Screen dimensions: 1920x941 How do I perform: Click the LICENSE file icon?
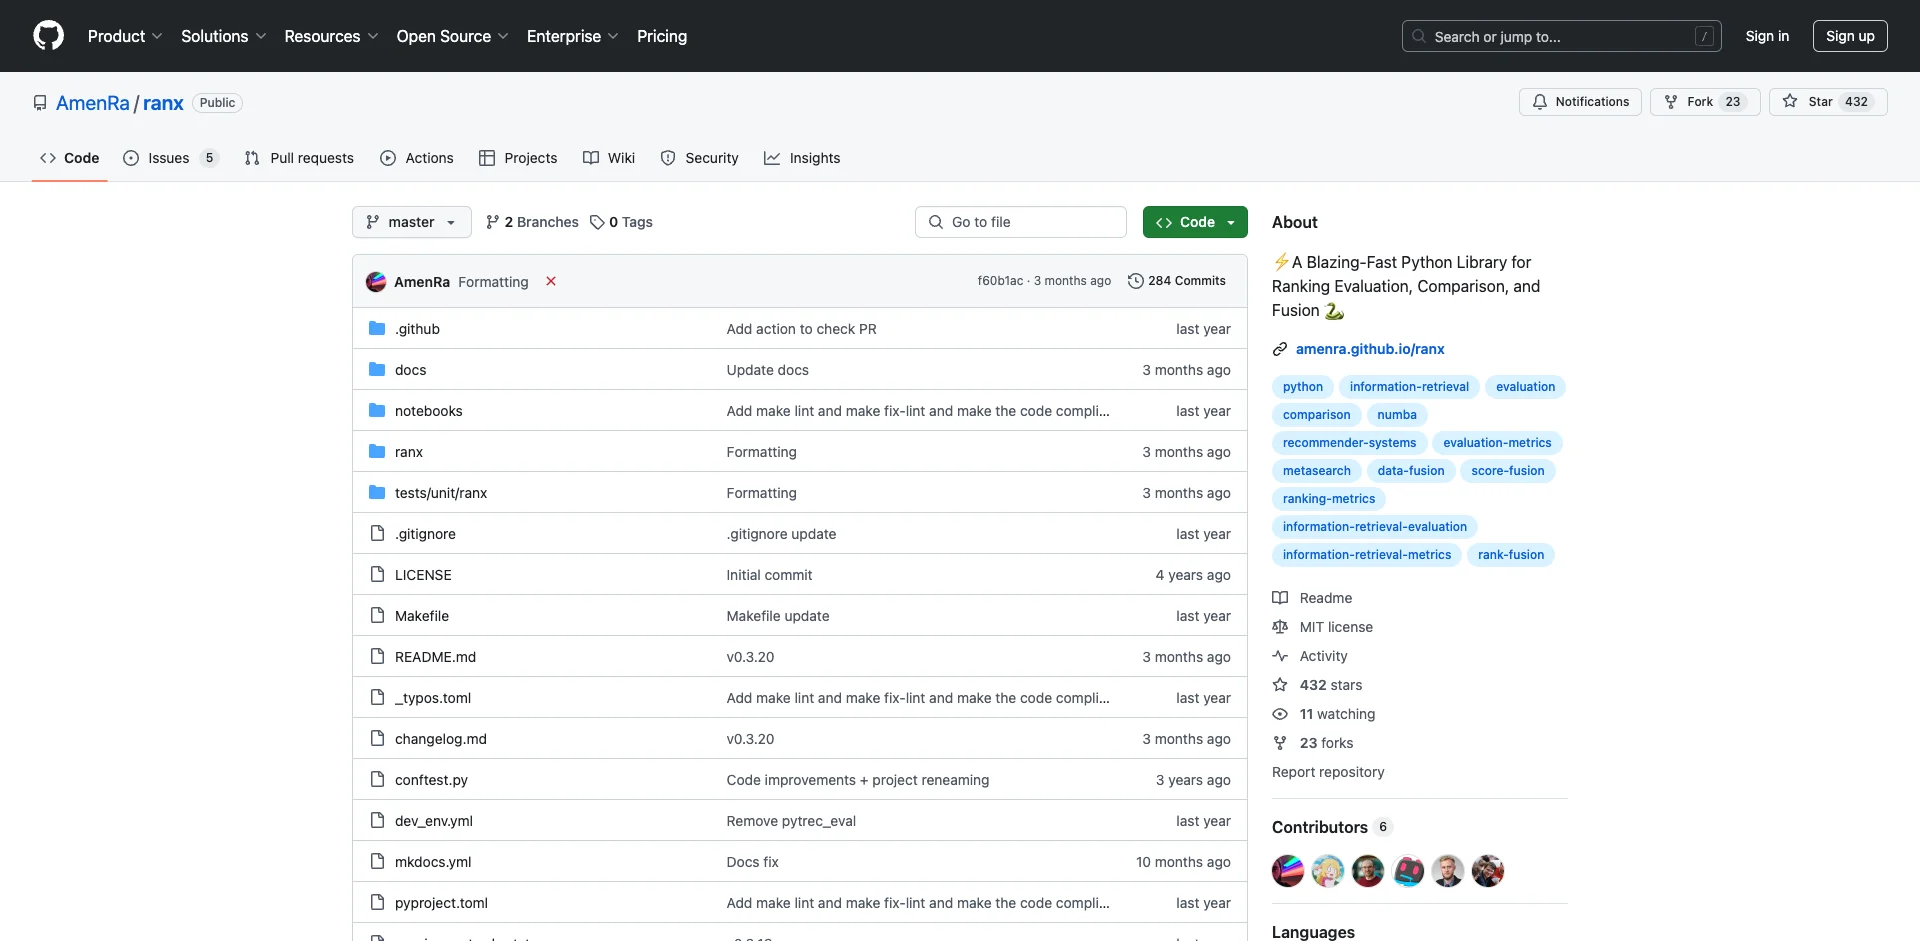[x=377, y=574]
